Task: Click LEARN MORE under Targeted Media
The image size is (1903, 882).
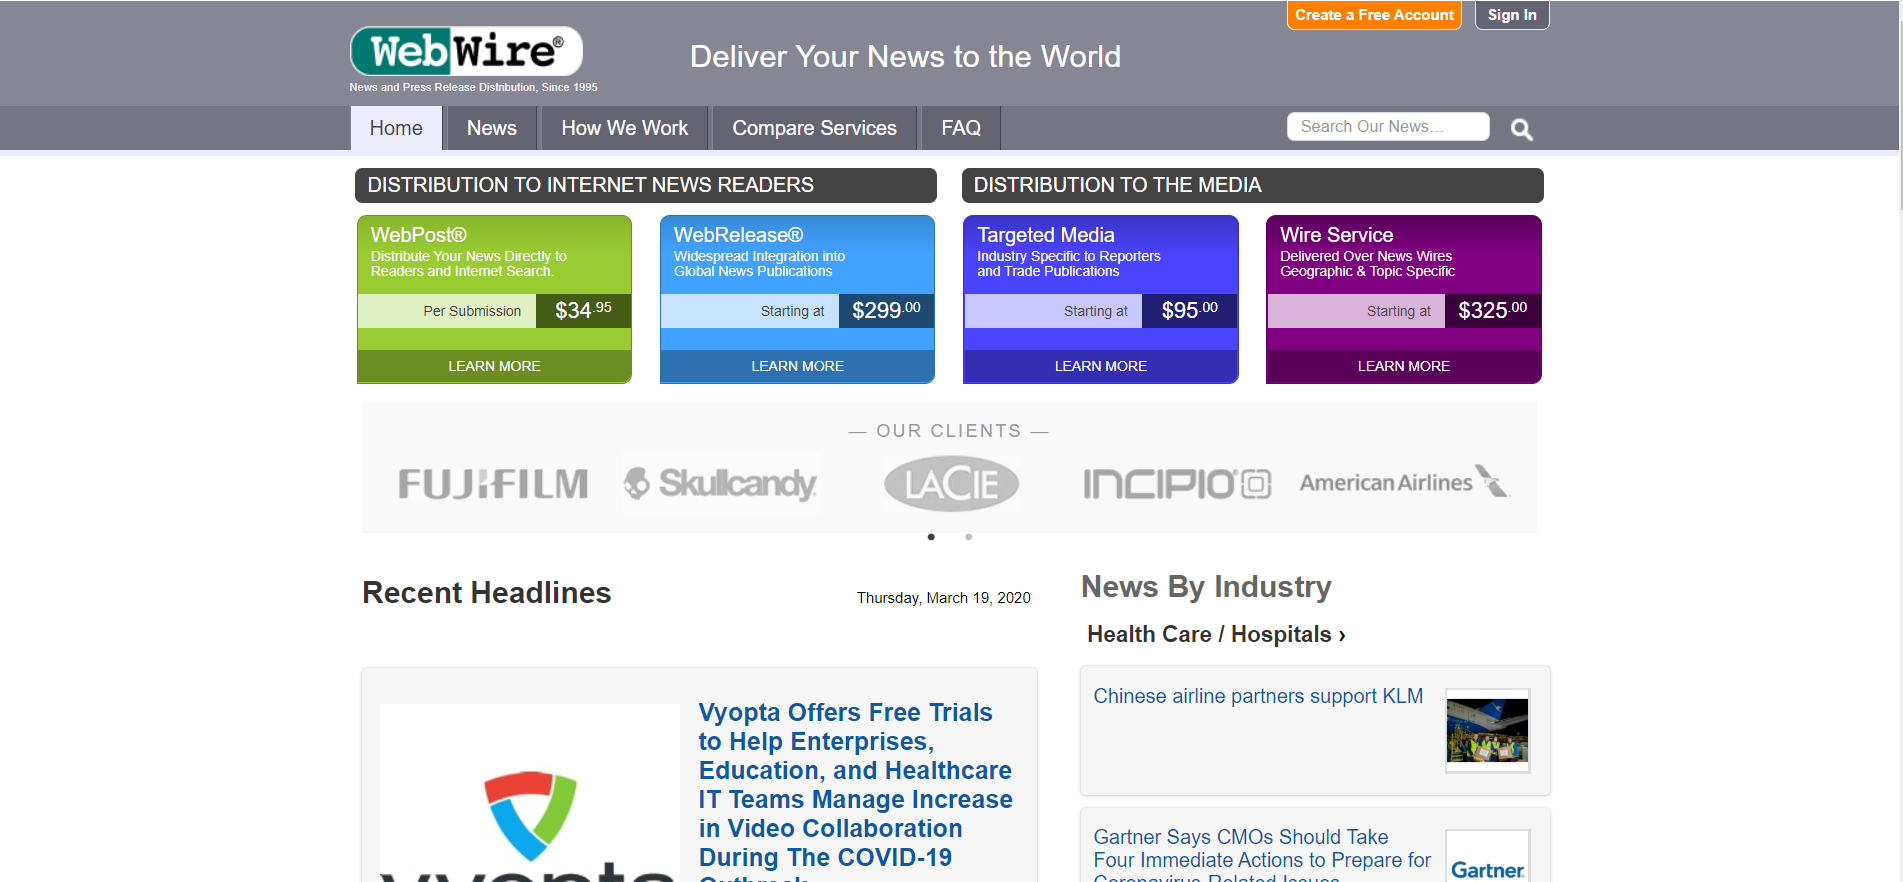Action: point(1100,366)
